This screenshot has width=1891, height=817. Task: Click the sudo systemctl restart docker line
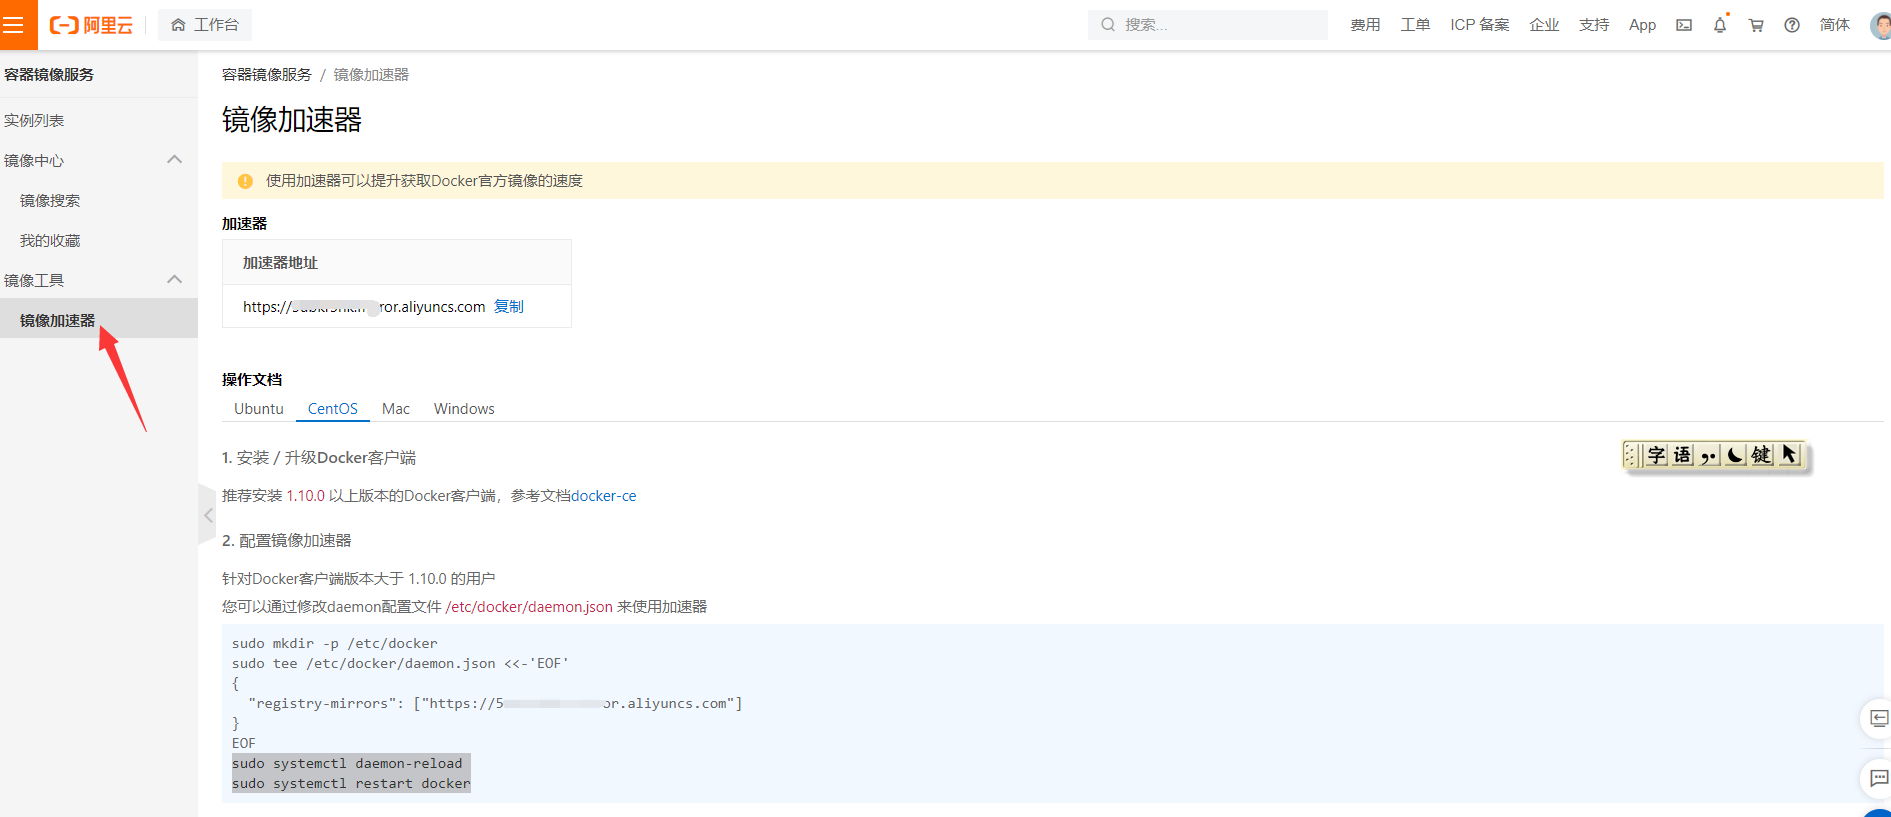[x=351, y=783]
